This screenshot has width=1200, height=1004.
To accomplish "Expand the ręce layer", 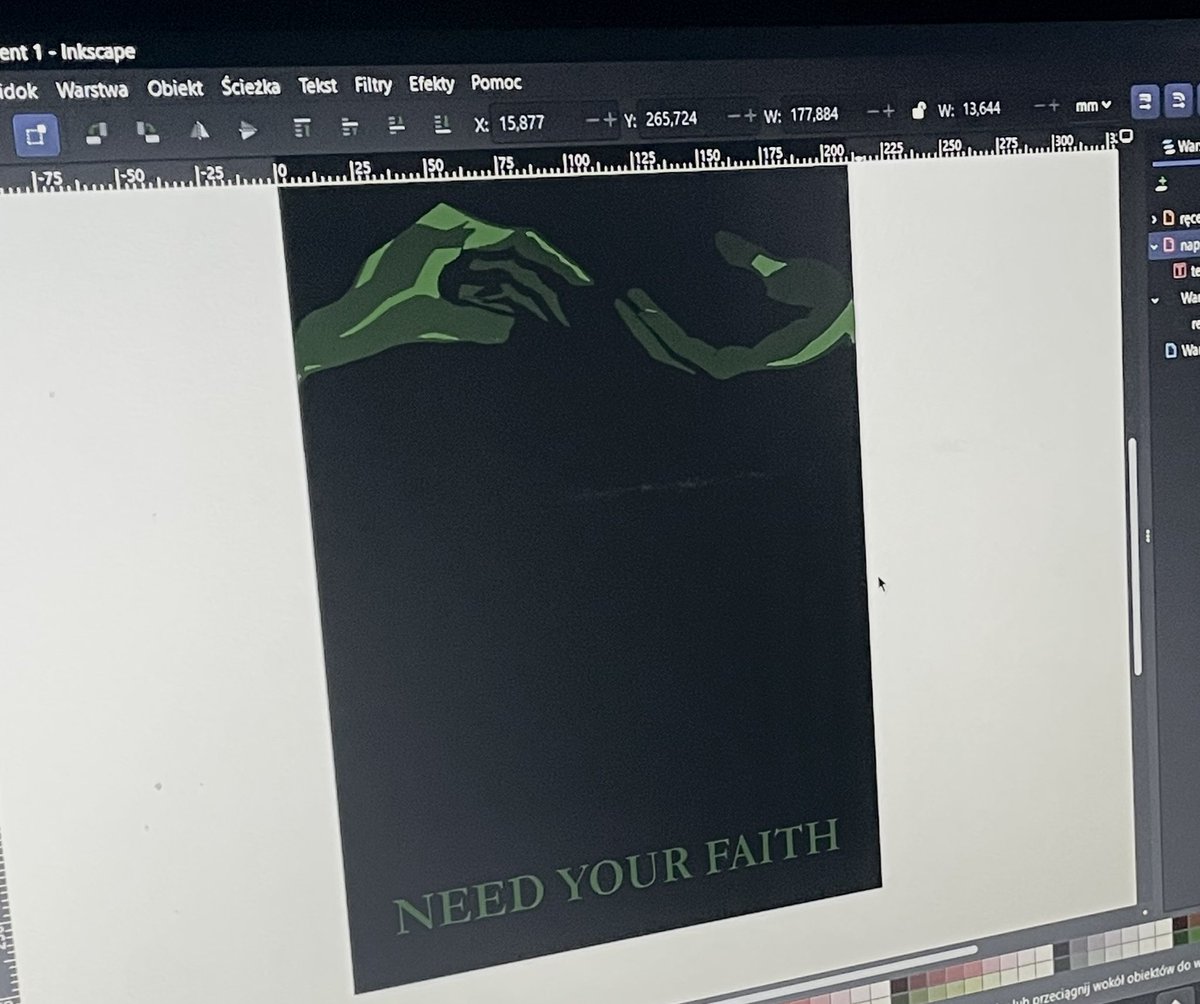I will (1154, 218).
